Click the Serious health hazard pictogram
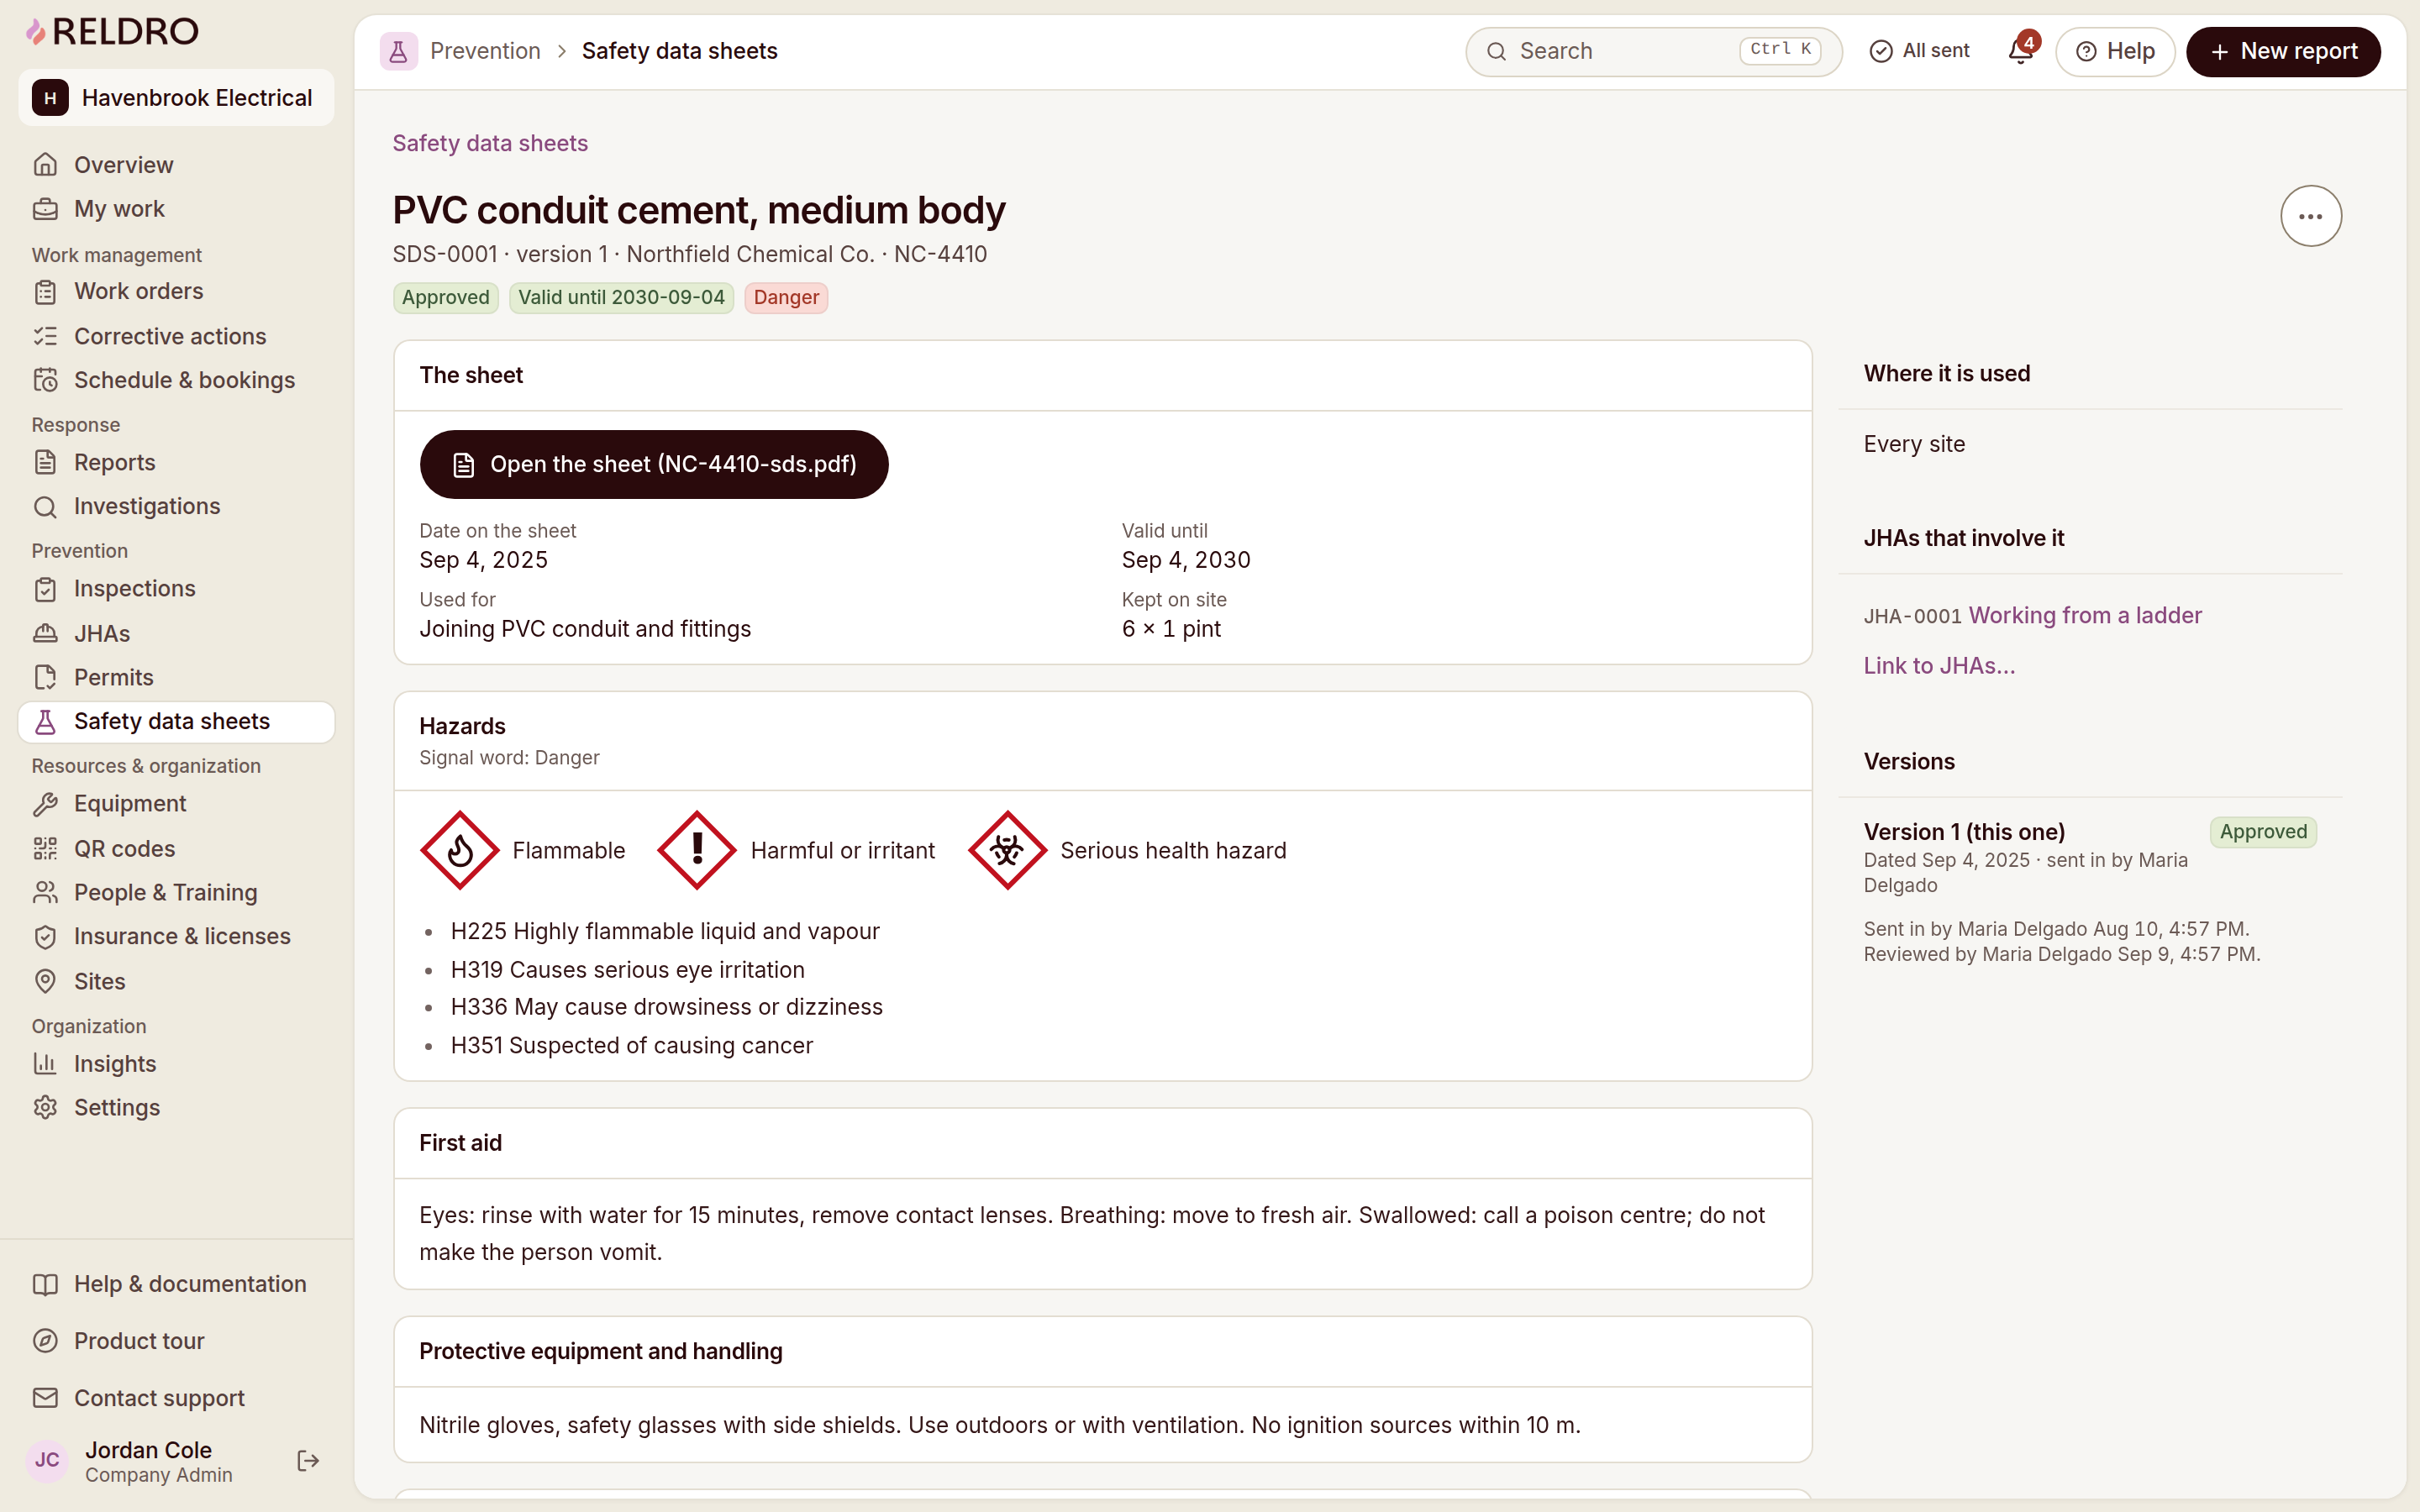 coord(1007,850)
